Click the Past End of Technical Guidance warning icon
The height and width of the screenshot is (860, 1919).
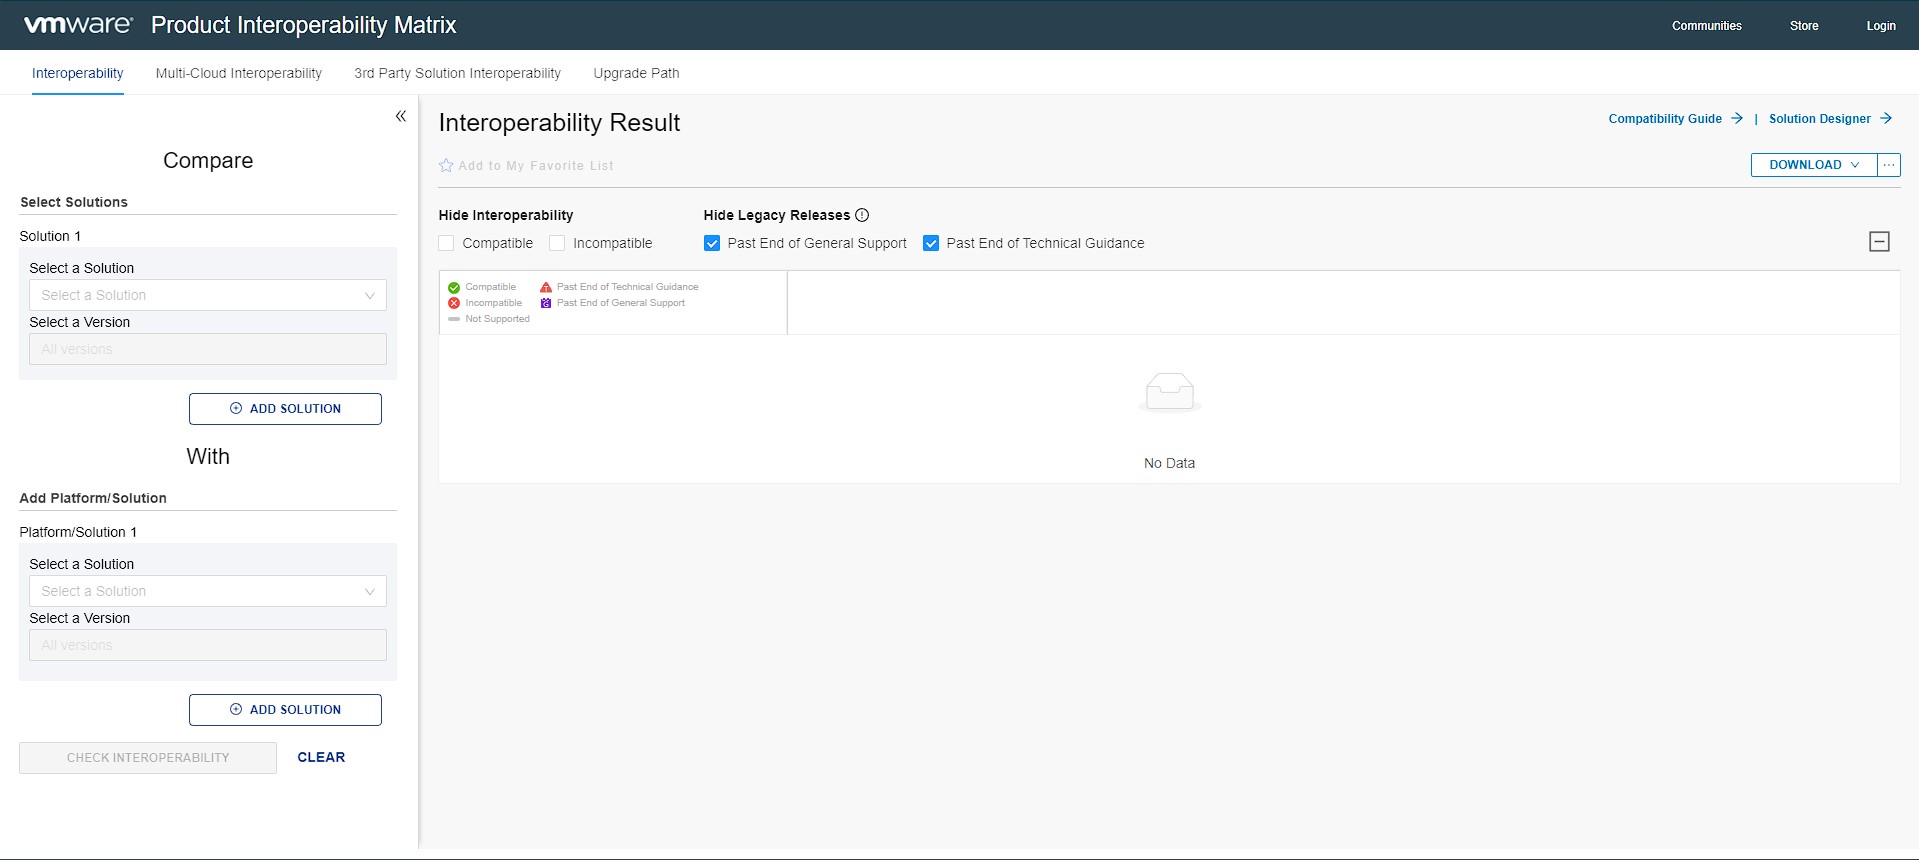point(546,287)
